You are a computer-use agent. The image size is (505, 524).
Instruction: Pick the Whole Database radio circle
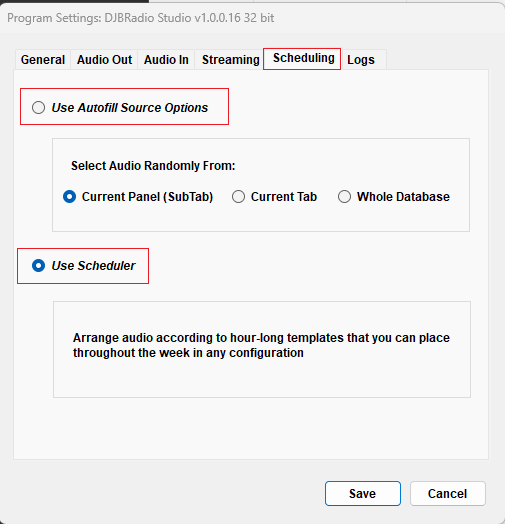click(x=344, y=196)
